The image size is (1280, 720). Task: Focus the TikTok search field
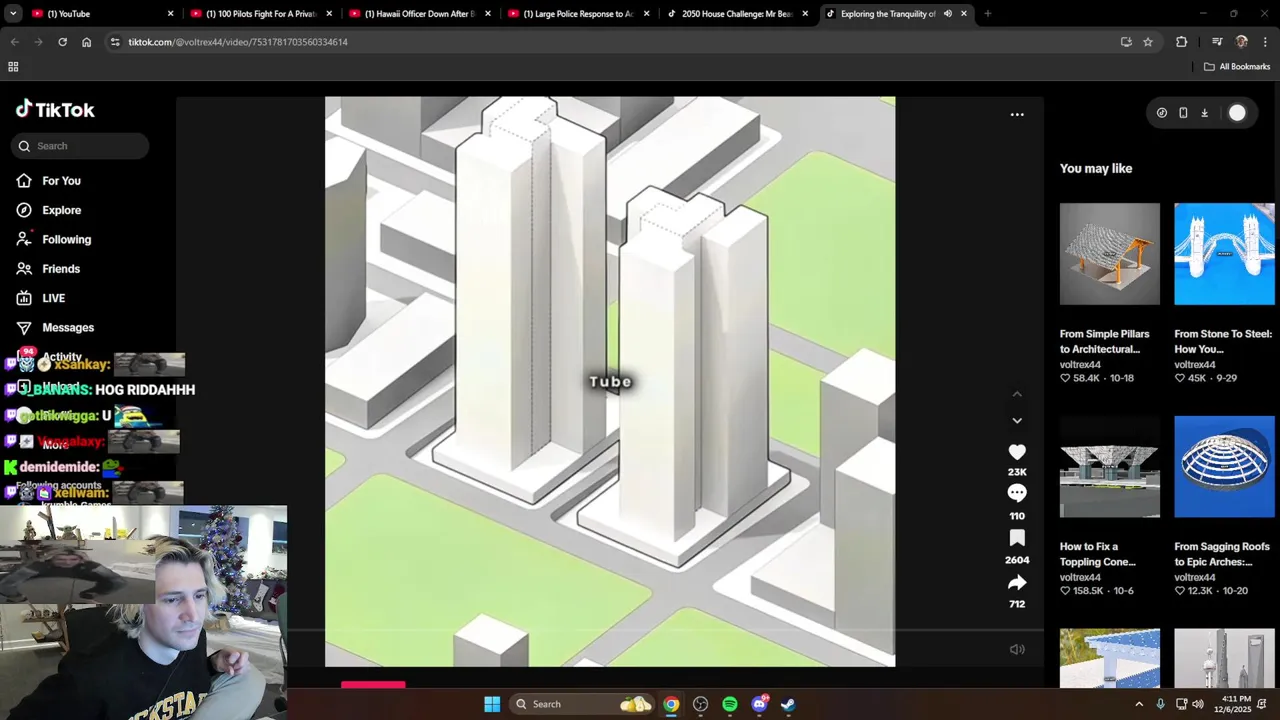point(80,146)
